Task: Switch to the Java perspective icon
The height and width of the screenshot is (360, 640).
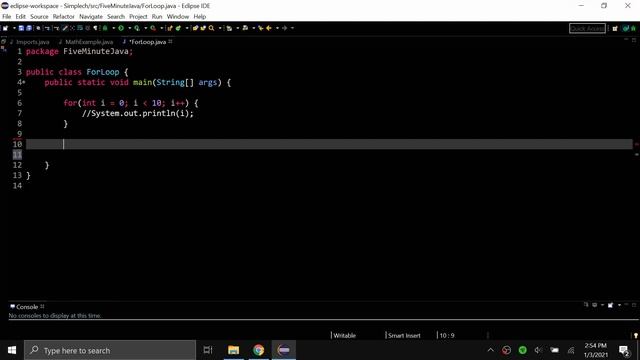Action: click(625, 28)
